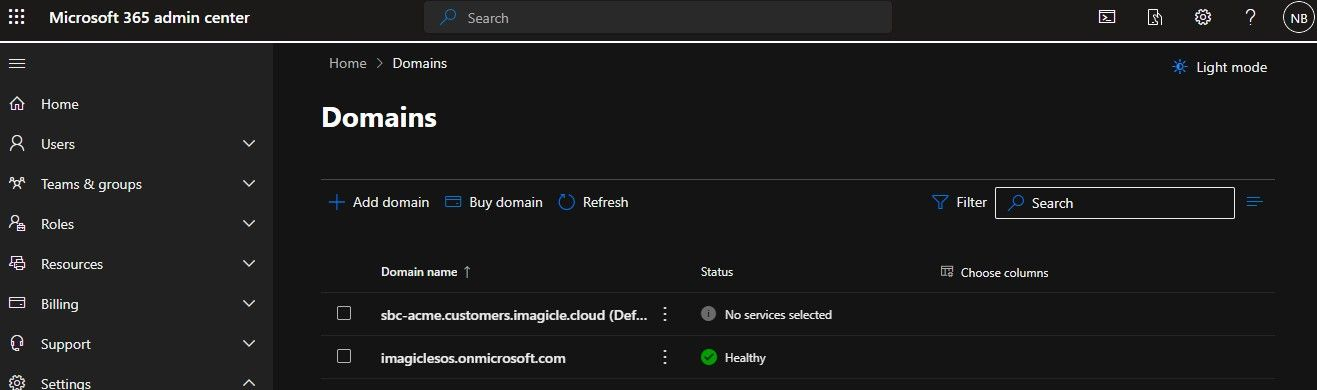Screen dimensions: 1317x390
Task: Click the list view options icon
Action: click(x=1255, y=202)
